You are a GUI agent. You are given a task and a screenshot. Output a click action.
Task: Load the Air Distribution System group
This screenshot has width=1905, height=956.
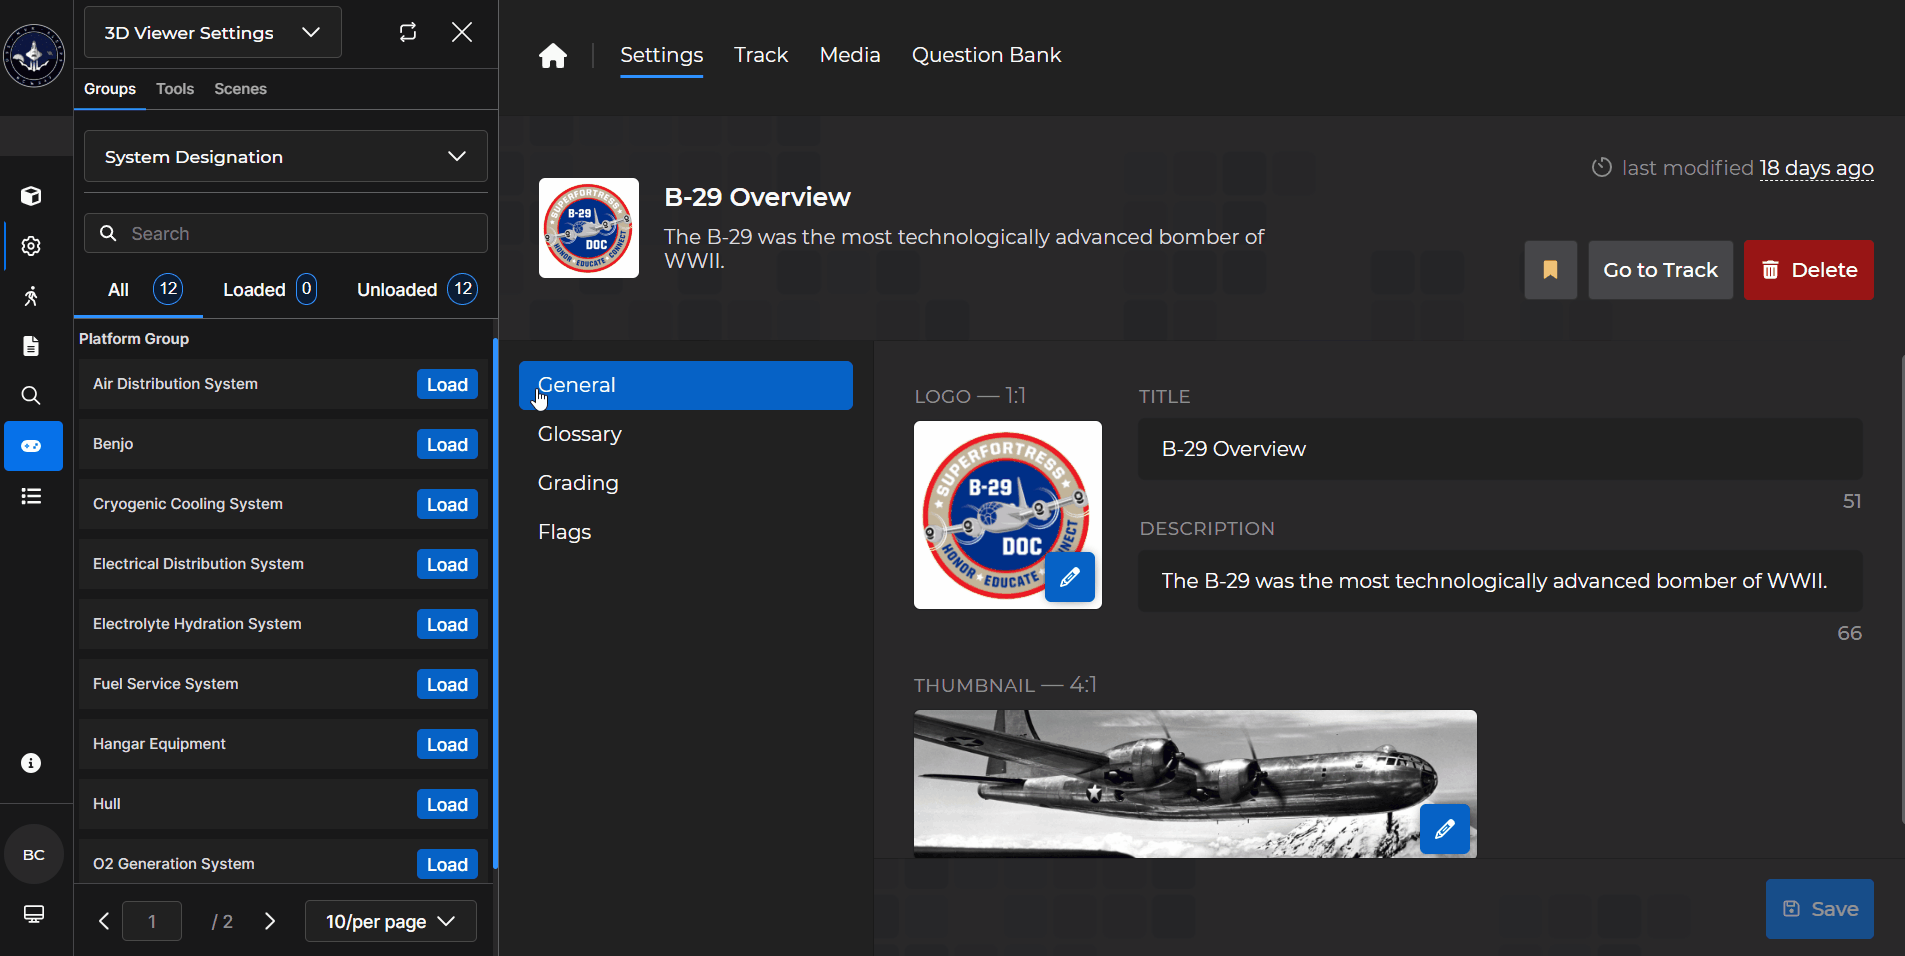pyautogui.click(x=447, y=385)
